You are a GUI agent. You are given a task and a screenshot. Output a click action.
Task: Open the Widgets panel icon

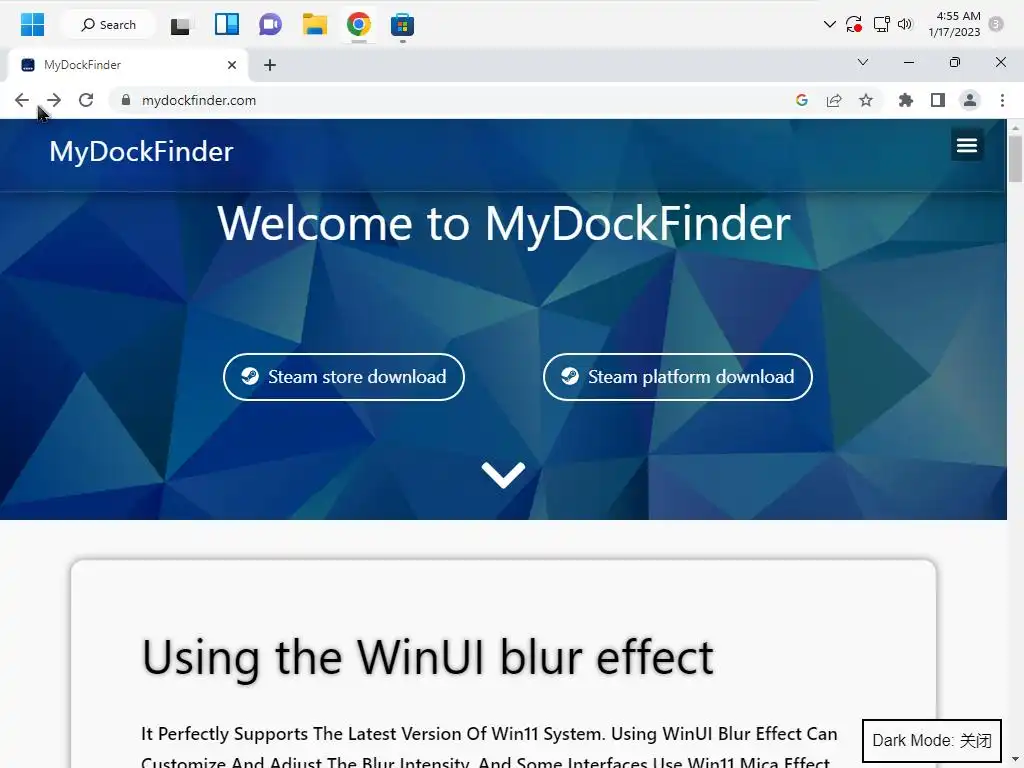tap(227, 25)
